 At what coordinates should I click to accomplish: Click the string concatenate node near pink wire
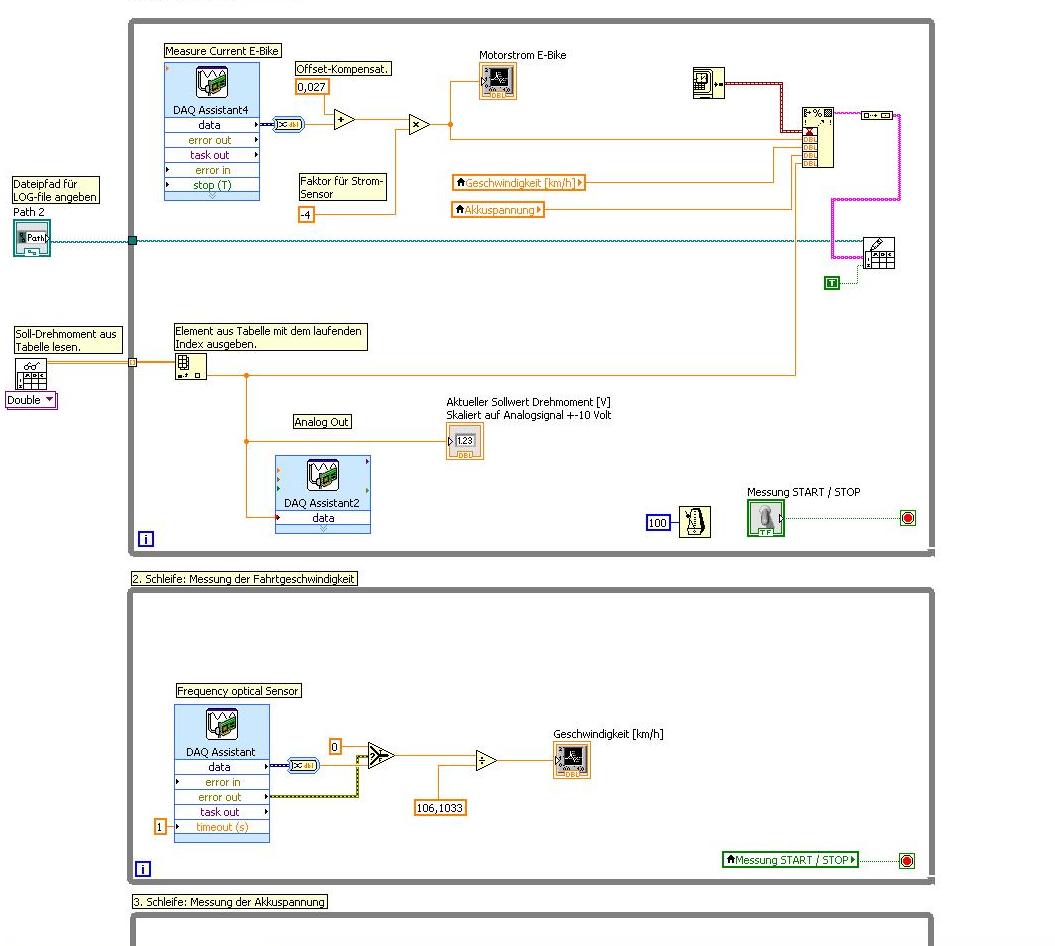877,116
